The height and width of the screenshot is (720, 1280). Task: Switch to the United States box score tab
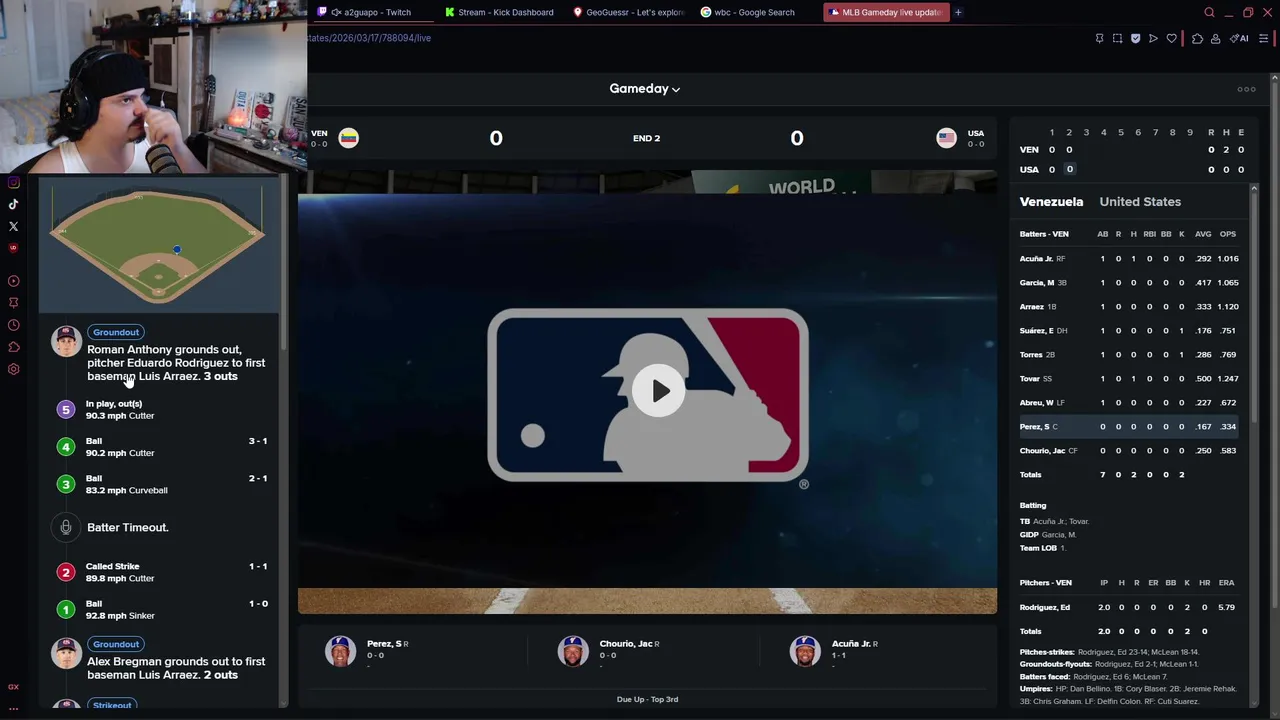point(1140,202)
